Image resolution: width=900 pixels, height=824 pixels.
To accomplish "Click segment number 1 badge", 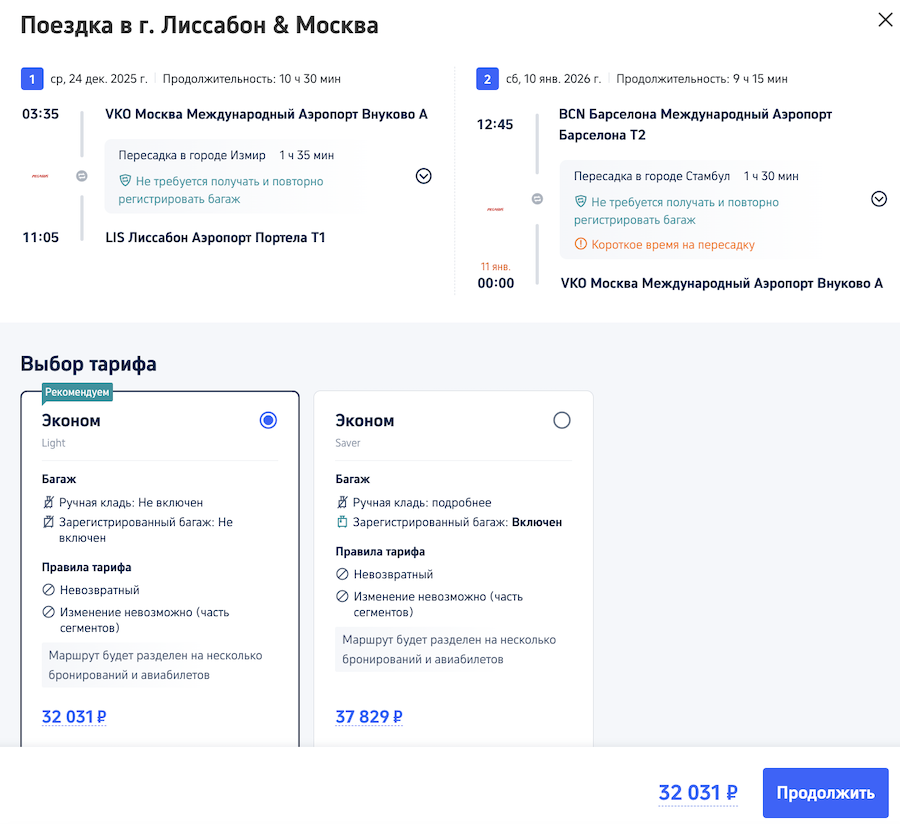I will 32,79.
